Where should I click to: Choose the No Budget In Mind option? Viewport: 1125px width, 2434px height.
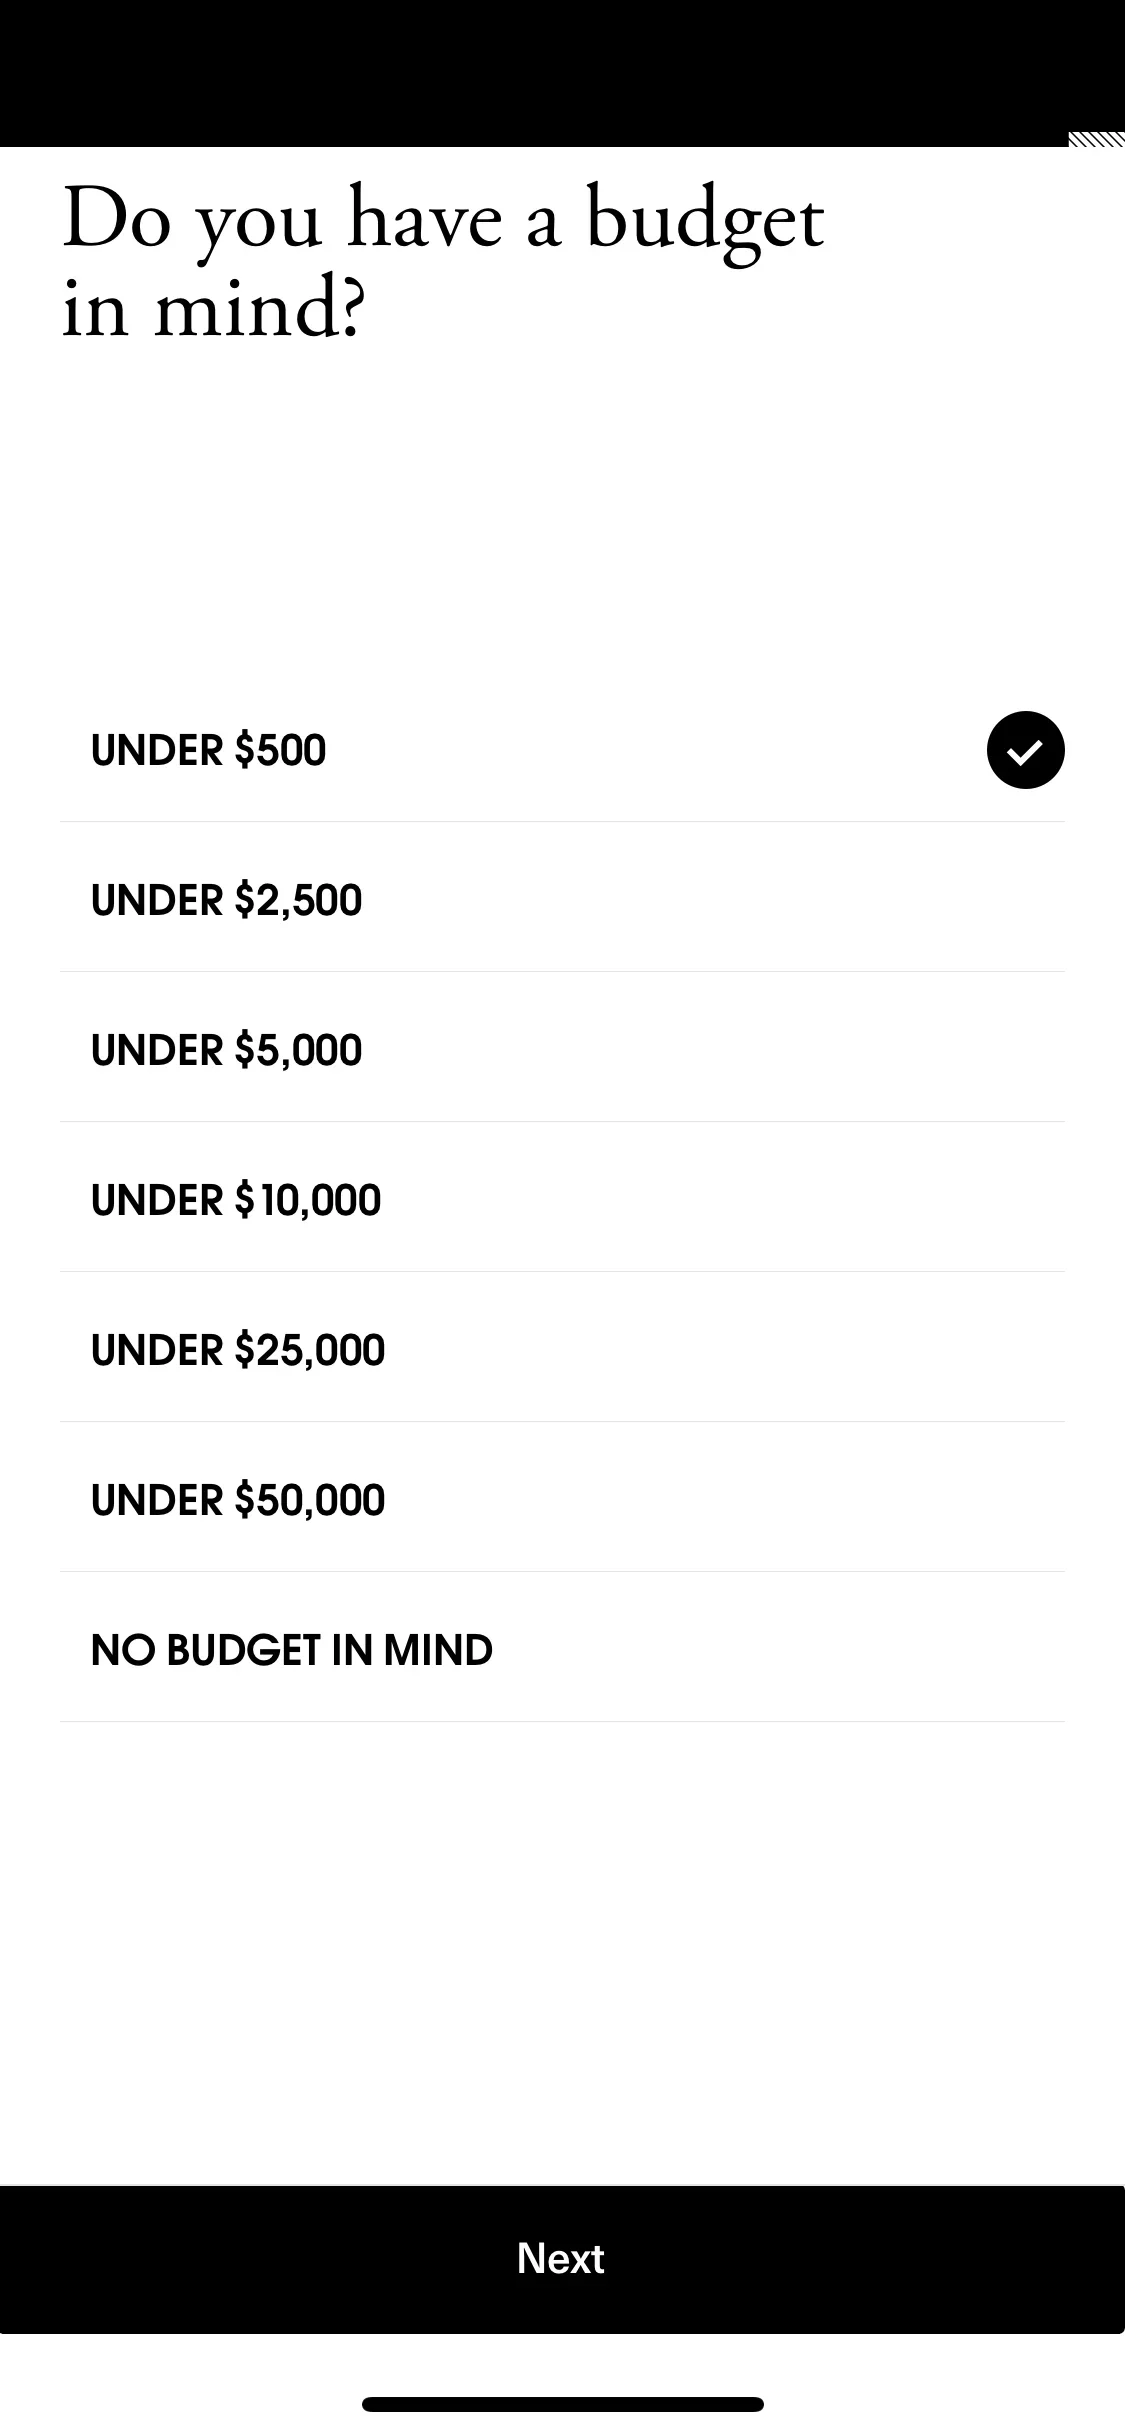coord(562,1650)
